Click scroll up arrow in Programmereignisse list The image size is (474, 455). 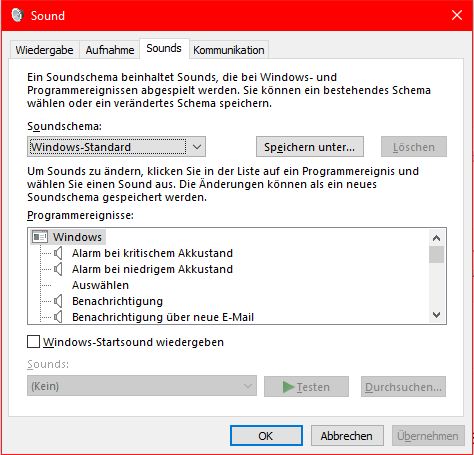[436, 238]
